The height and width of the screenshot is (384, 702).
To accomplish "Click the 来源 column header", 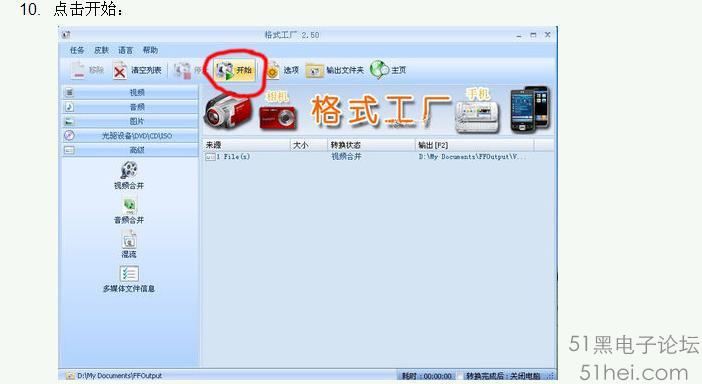I will point(247,145).
